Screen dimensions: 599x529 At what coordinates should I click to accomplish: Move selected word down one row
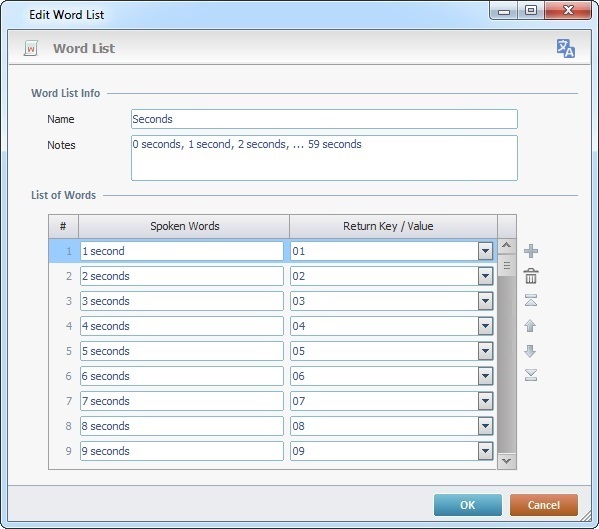[530, 351]
